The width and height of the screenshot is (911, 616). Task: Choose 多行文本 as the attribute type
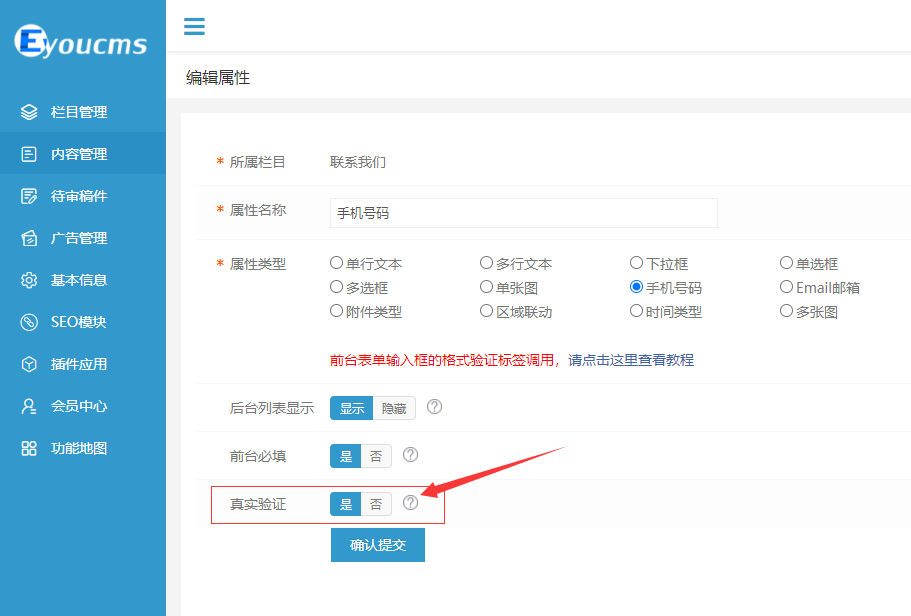pyautogui.click(x=486, y=262)
